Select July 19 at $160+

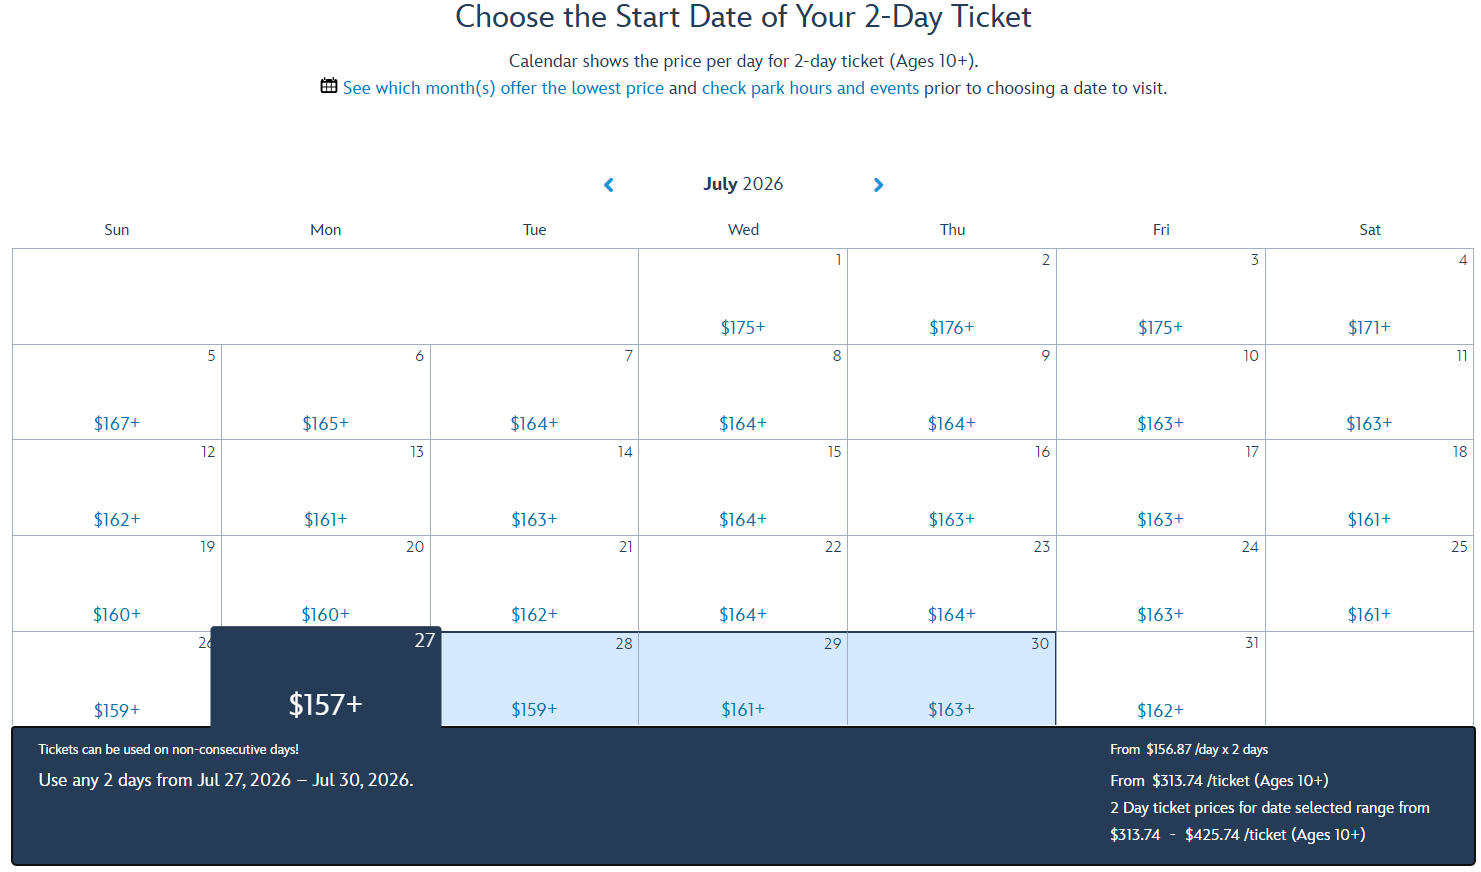(117, 584)
